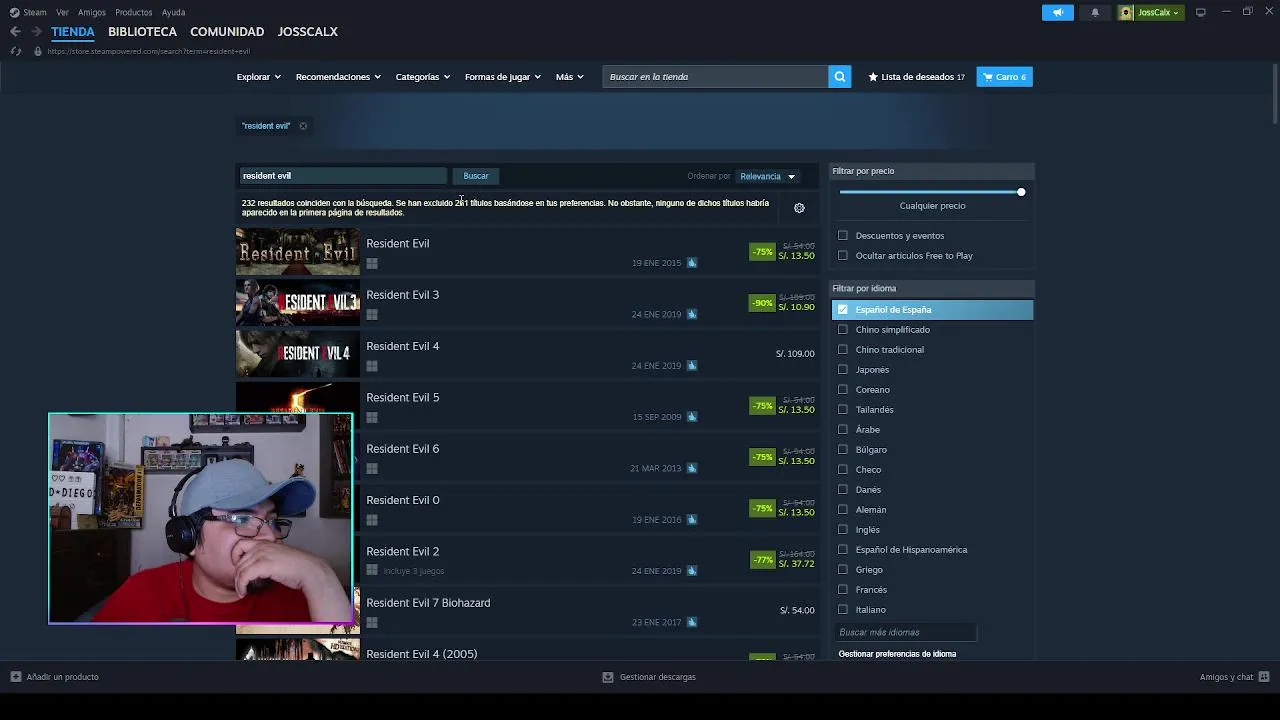Click the Buscar button
1280x720 pixels.
[476, 176]
